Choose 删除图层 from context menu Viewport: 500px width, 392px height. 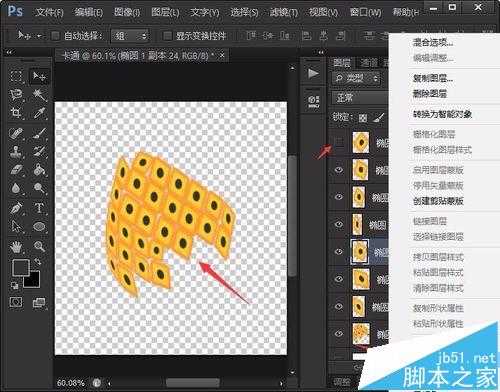tap(430, 94)
